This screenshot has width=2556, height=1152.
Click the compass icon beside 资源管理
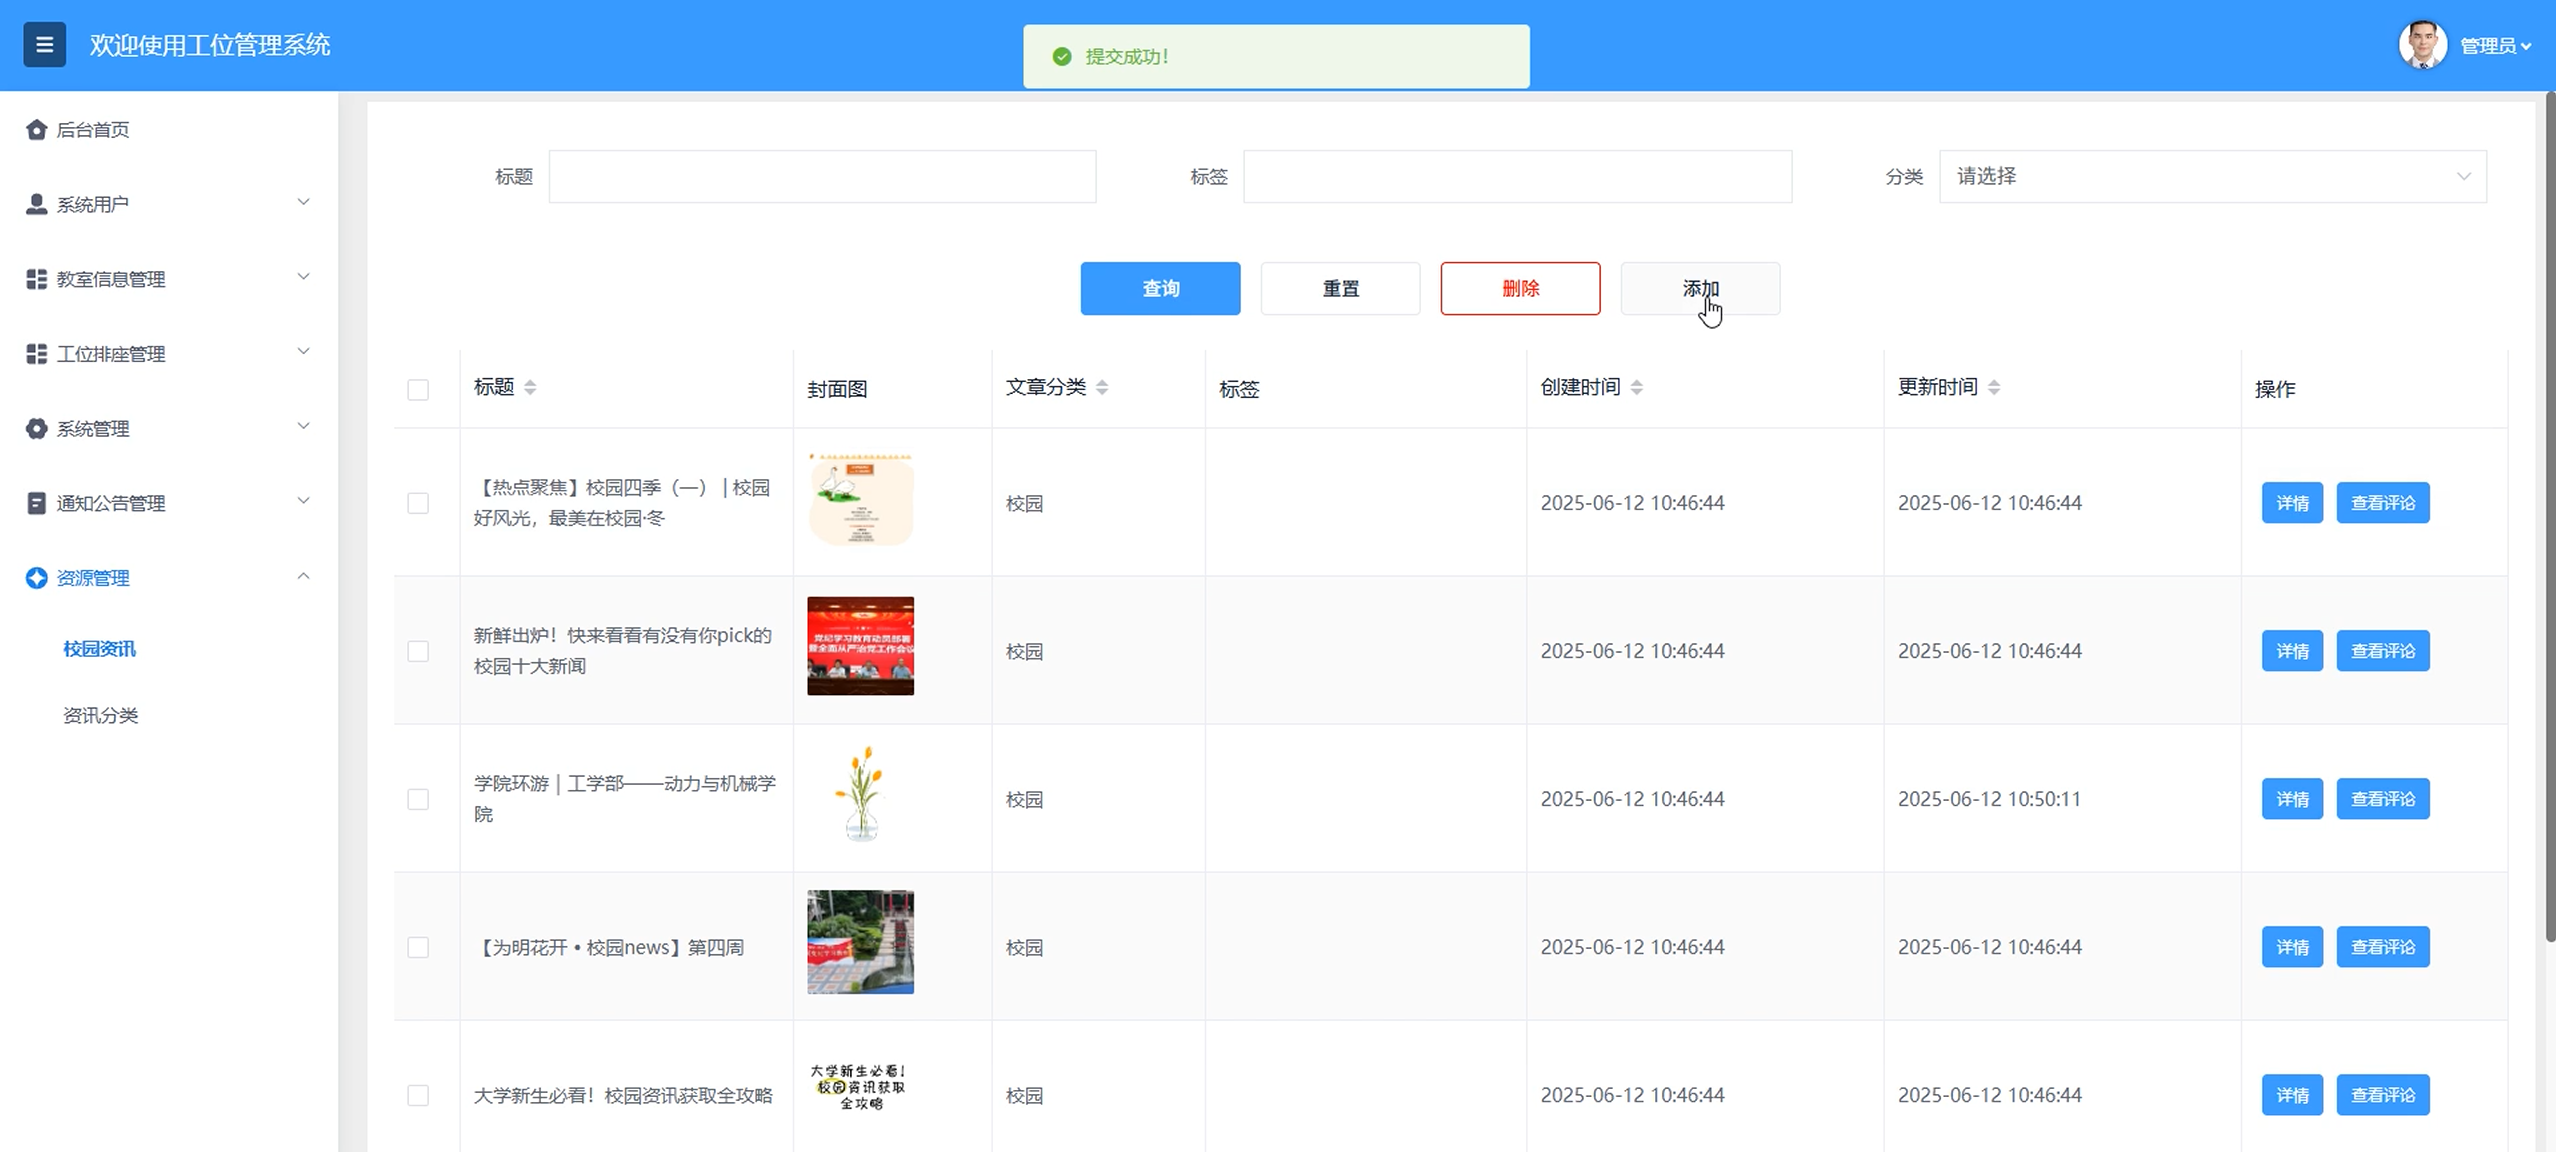coord(36,578)
